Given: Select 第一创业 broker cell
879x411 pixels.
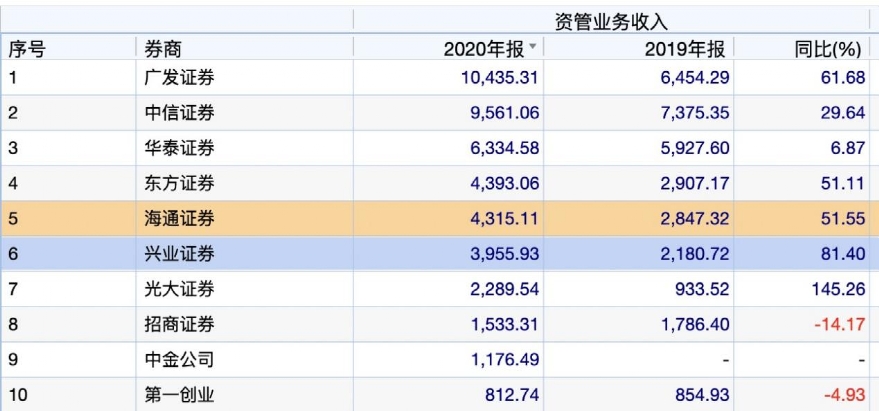Looking at the screenshot, I should (x=179, y=395).
